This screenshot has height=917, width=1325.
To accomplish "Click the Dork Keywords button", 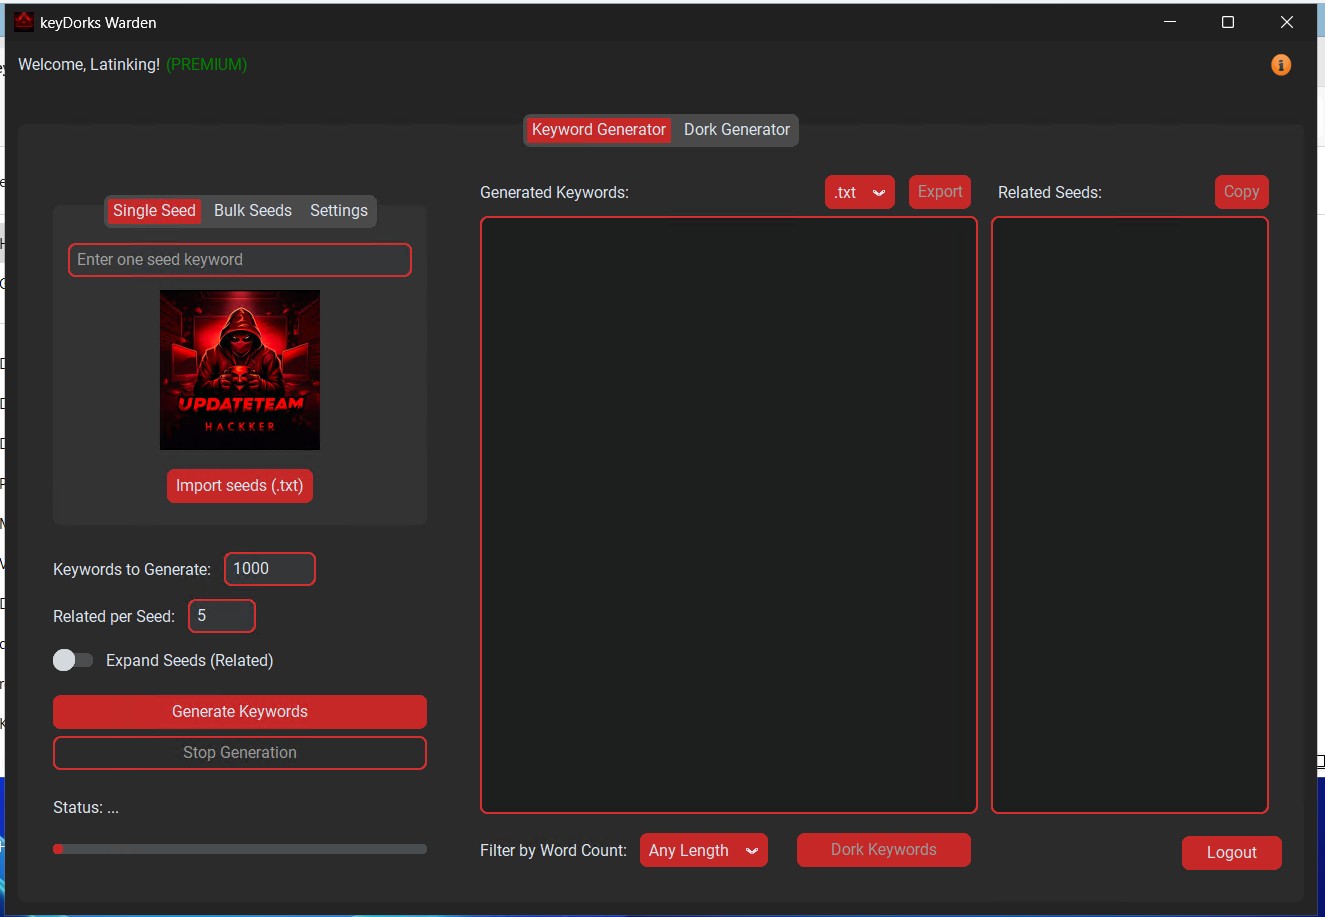I will (x=883, y=850).
